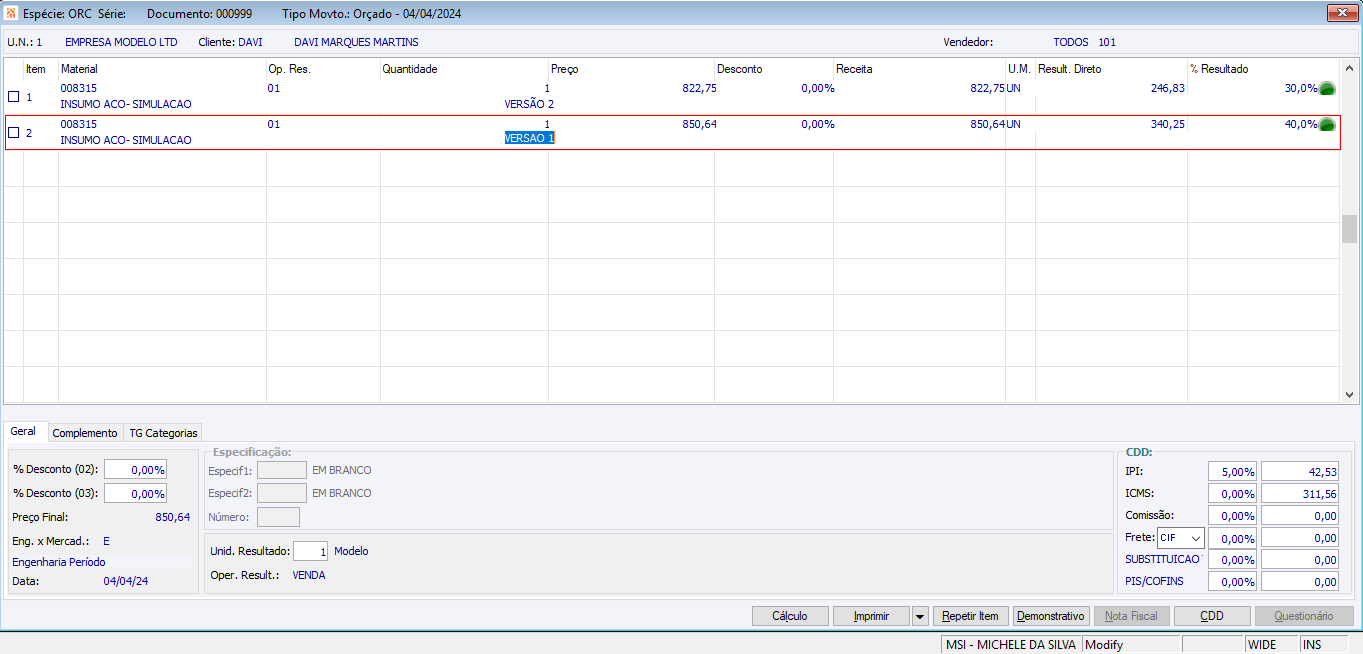Click the Nota Fiscal button

tap(1131, 616)
